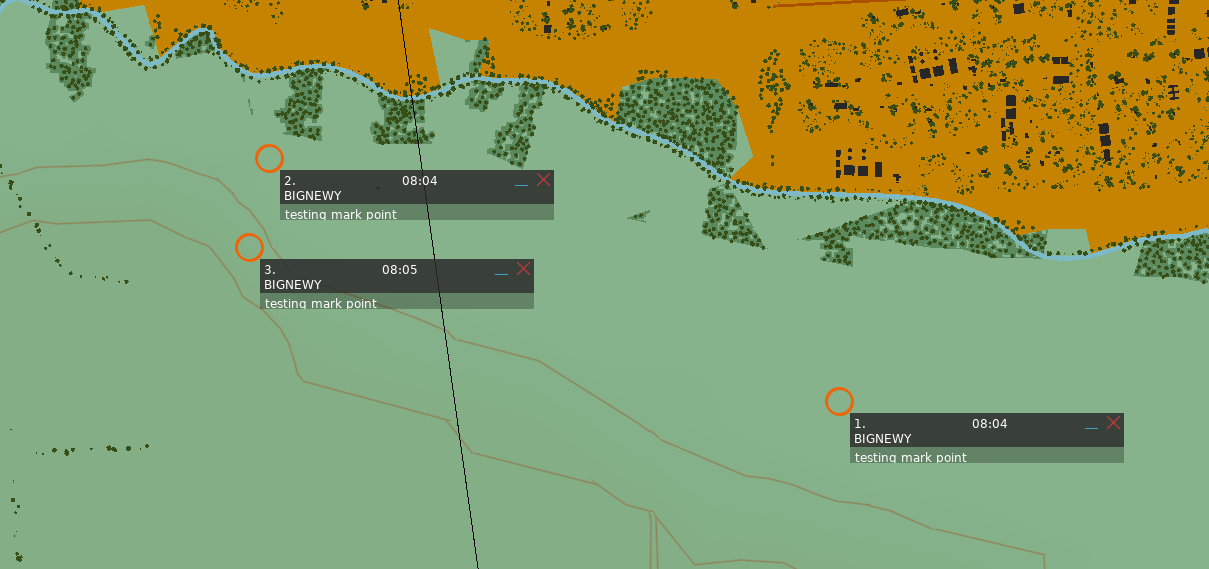The height and width of the screenshot is (569, 1209).
Task: Delete mark point 2 with its red X
Action: point(544,180)
